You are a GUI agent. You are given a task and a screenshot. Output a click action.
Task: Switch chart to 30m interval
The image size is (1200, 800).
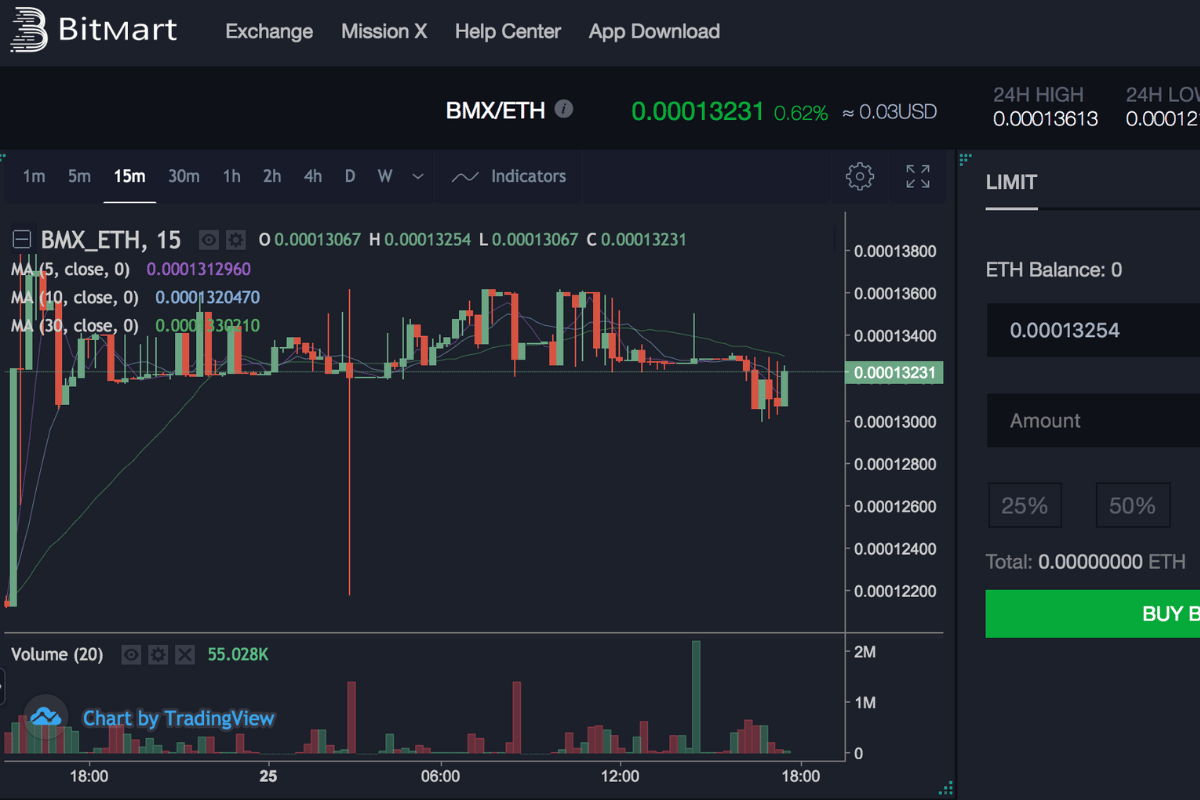point(184,176)
